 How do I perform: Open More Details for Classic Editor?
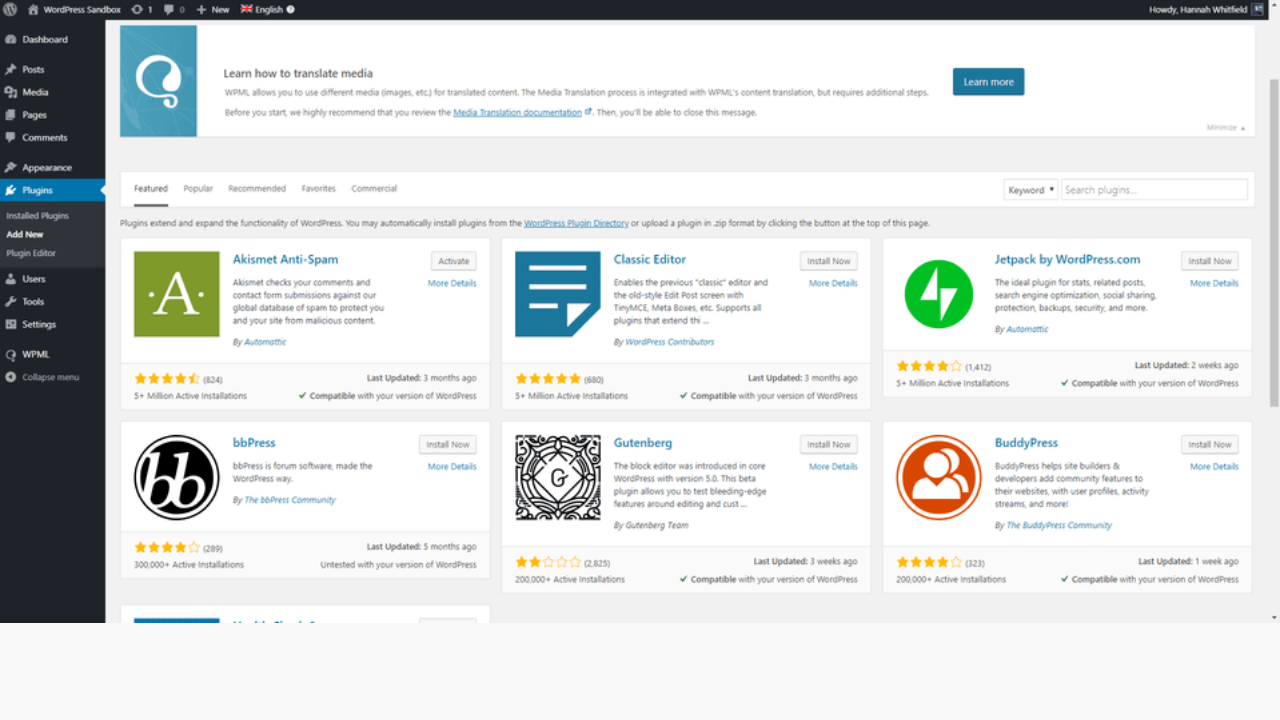tap(833, 283)
